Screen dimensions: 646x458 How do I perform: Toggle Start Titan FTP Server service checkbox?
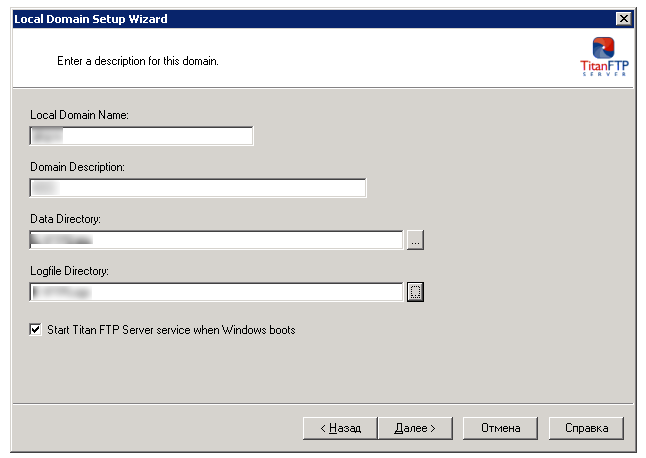35,329
